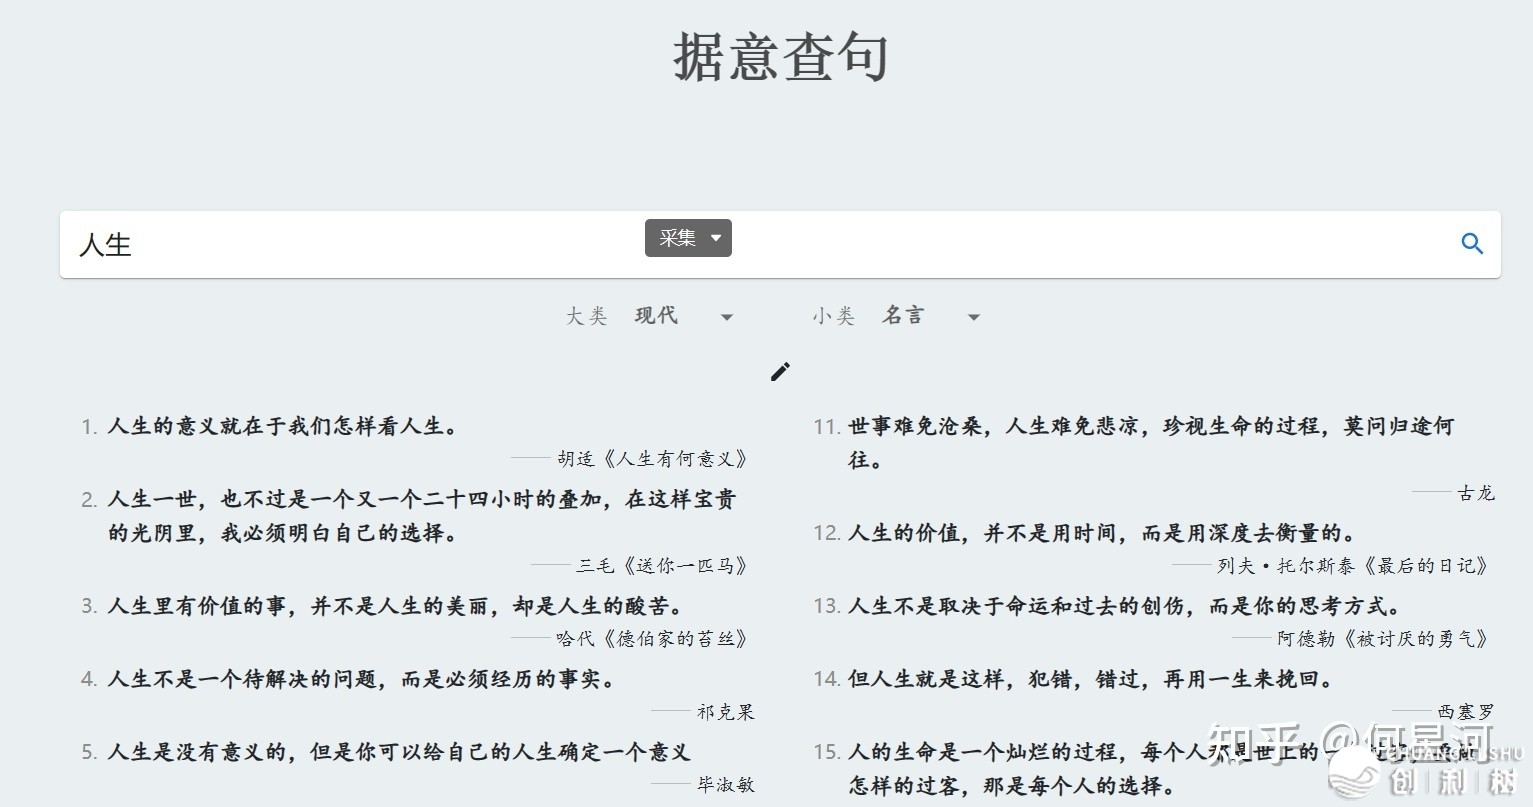Select quote 4 by 祁克果
The image size is (1533, 807).
(361, 679)
